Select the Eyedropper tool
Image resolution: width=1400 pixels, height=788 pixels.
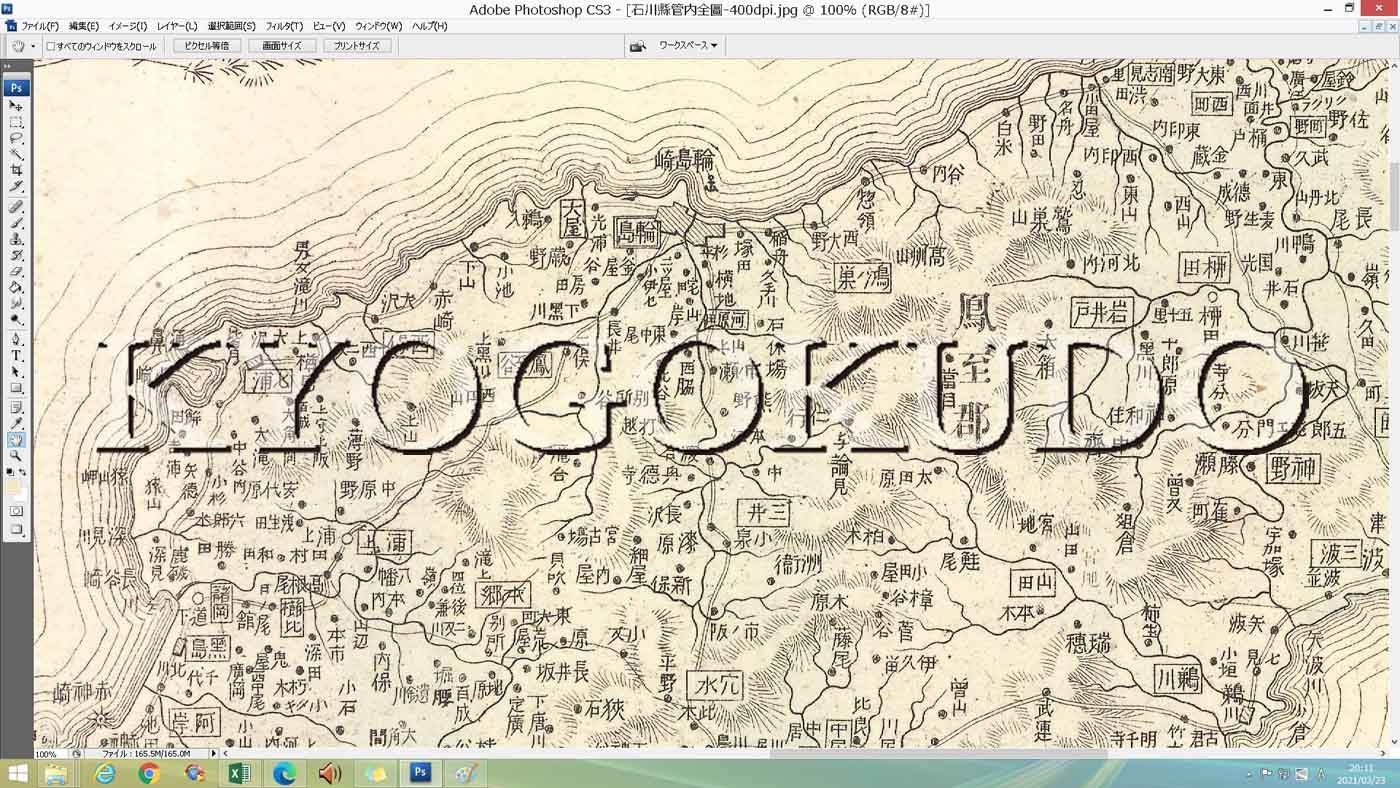point(16,424)
